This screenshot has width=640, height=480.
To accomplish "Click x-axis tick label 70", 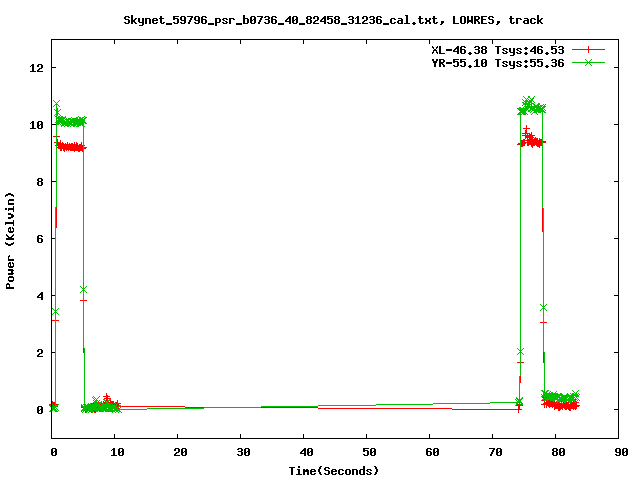I will (x=495, y=452).
